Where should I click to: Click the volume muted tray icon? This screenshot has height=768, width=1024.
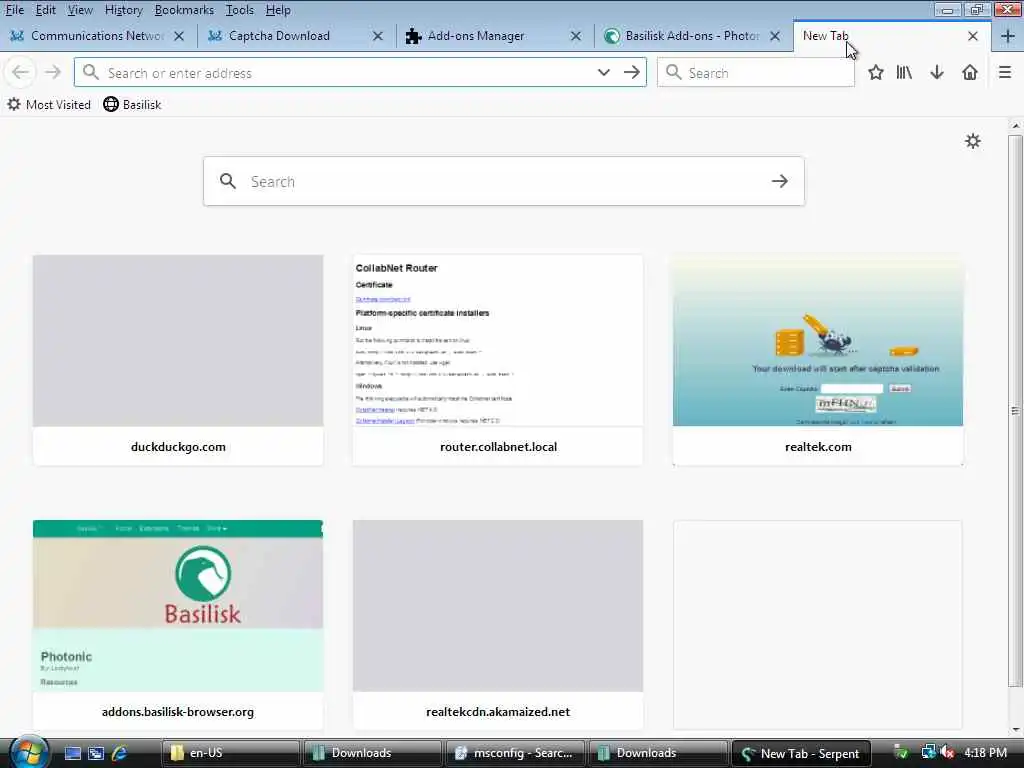click(x=948, y=753)
